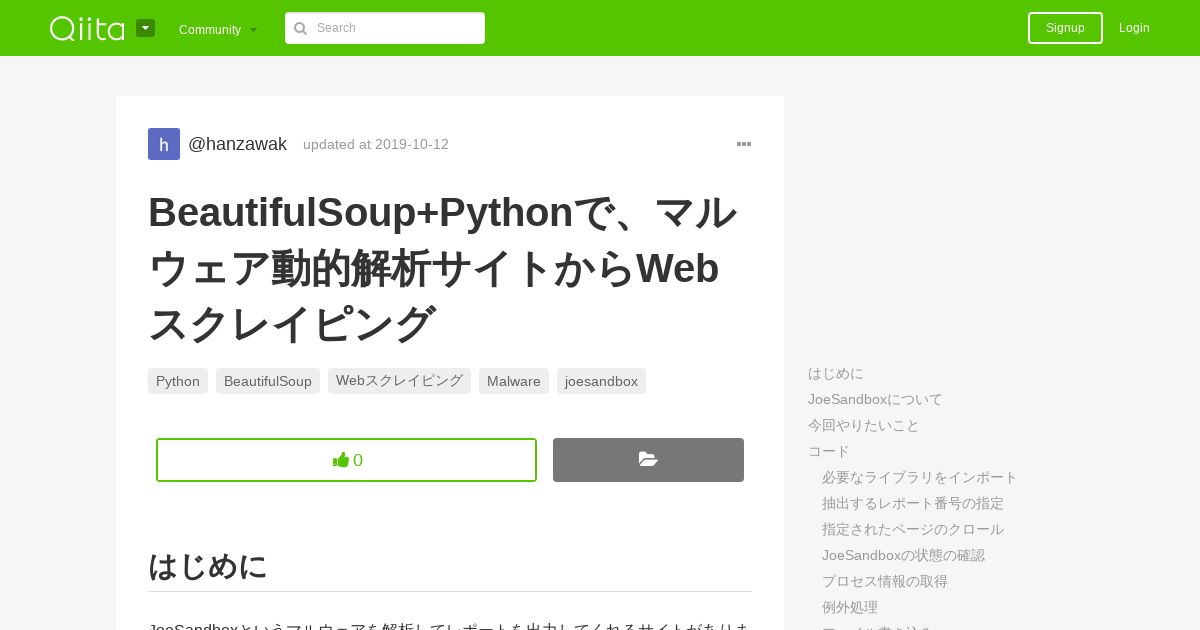Screen dimensions: 1200x630
Task: Click the はじめに heading
Action: pyautogui.click(x=208, y=566)
